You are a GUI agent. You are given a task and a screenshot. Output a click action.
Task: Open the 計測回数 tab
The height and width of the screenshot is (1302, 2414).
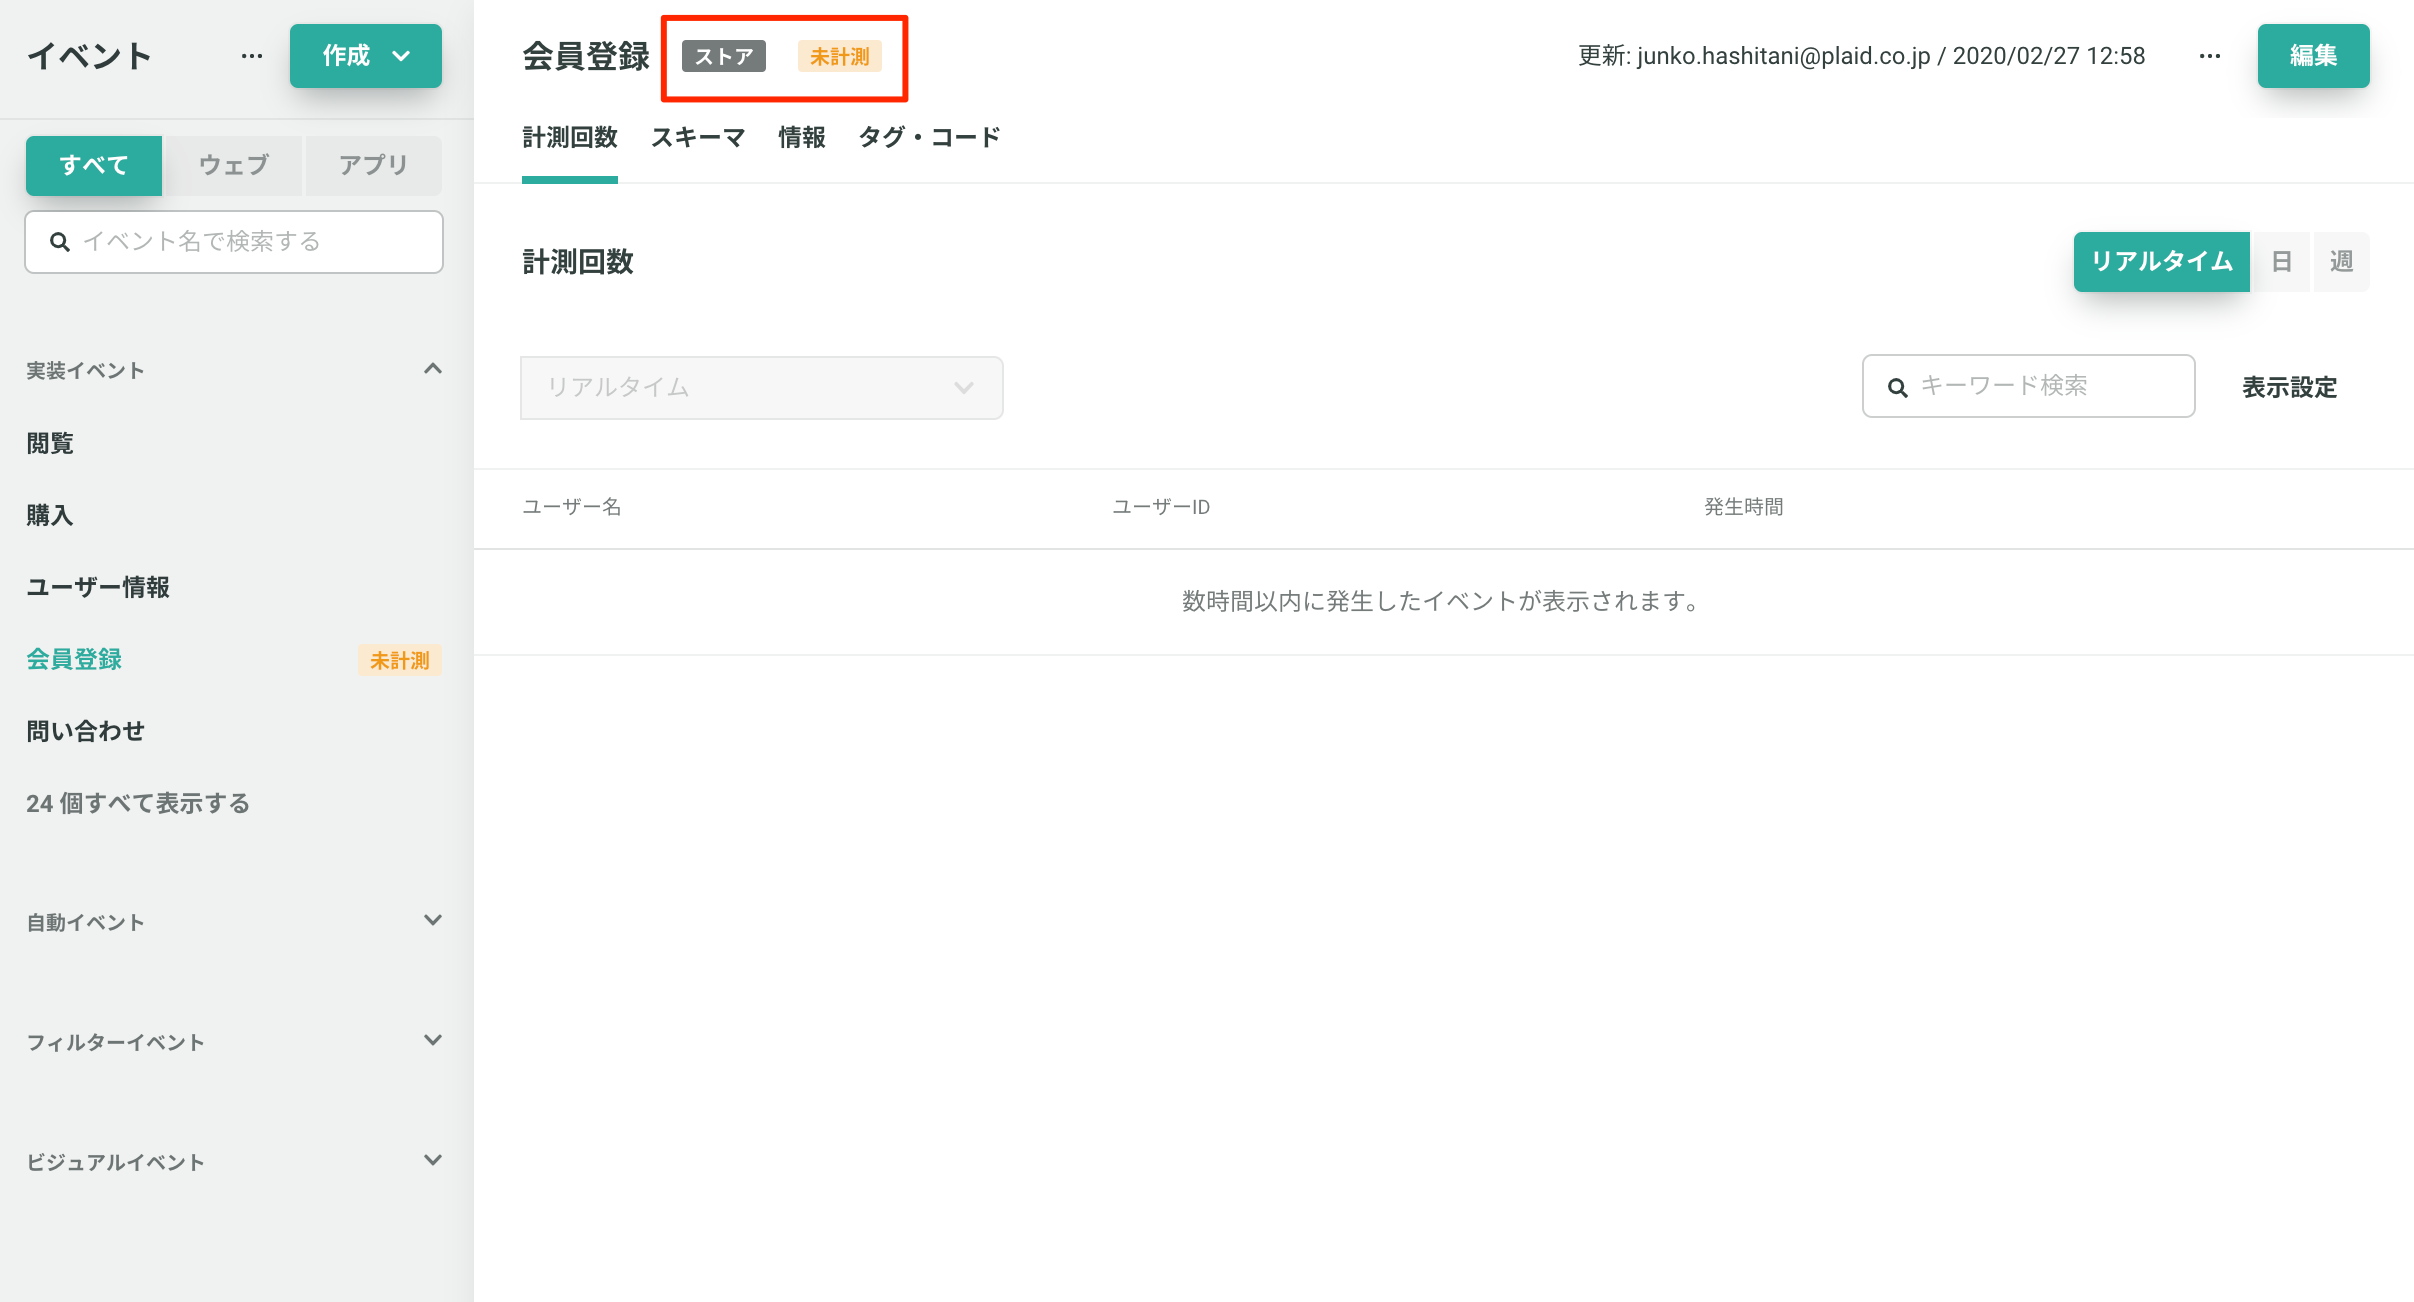pos(570,138)
